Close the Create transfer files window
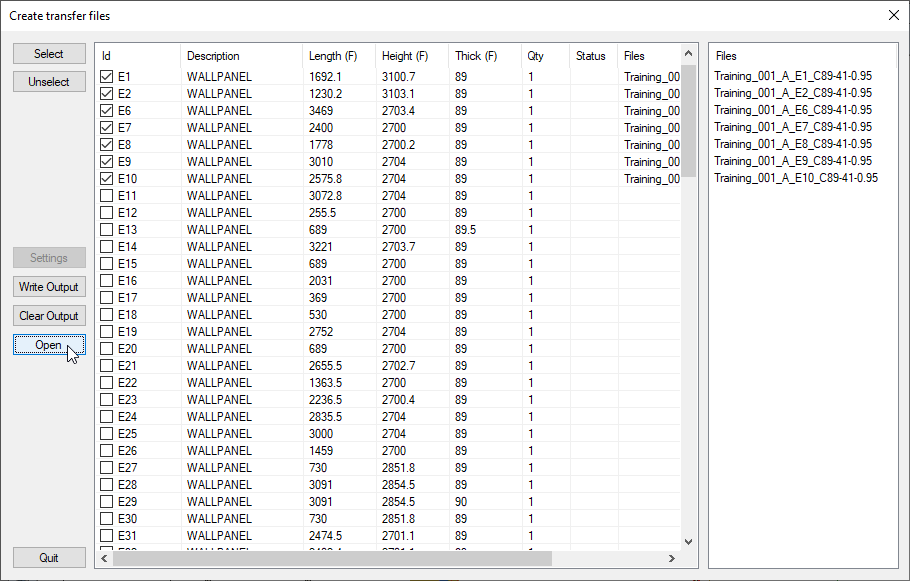This screenshot has height=581, width=910. point(893,15)
